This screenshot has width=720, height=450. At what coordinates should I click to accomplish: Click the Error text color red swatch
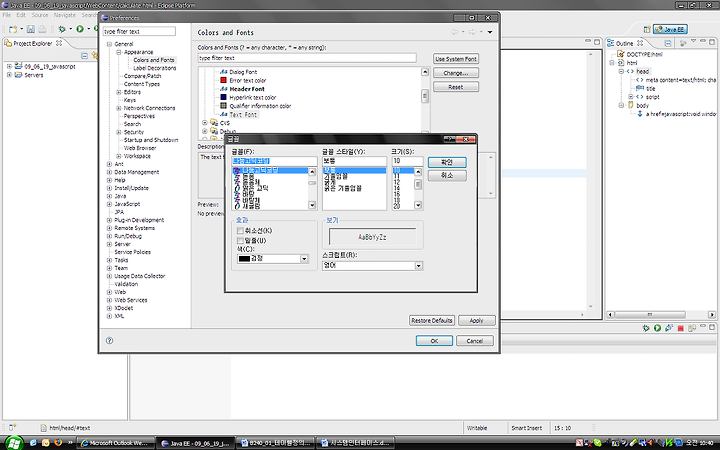point(224,80)
